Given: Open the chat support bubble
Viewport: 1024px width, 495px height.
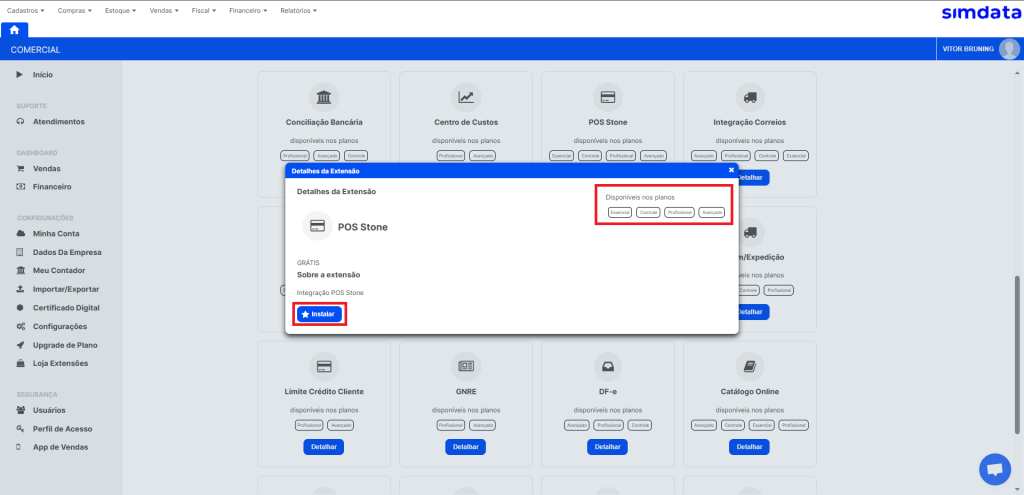Looking at the screenshot, I should pyautogui.click(x=995, y=469).
